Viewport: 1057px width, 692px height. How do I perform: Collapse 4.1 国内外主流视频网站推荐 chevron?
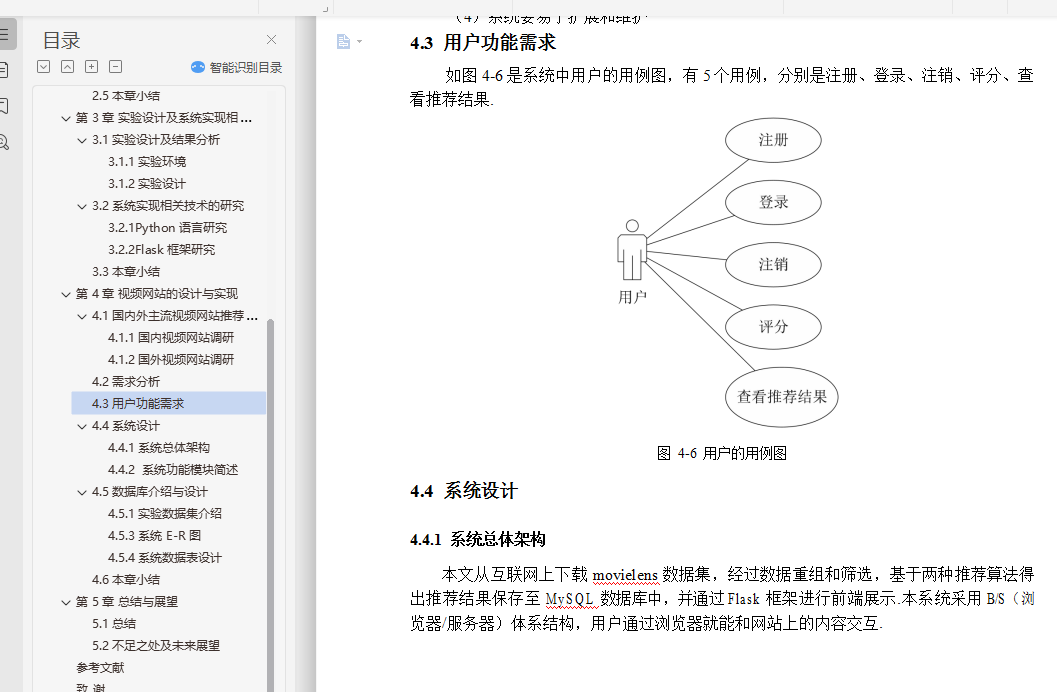[82, 316]
